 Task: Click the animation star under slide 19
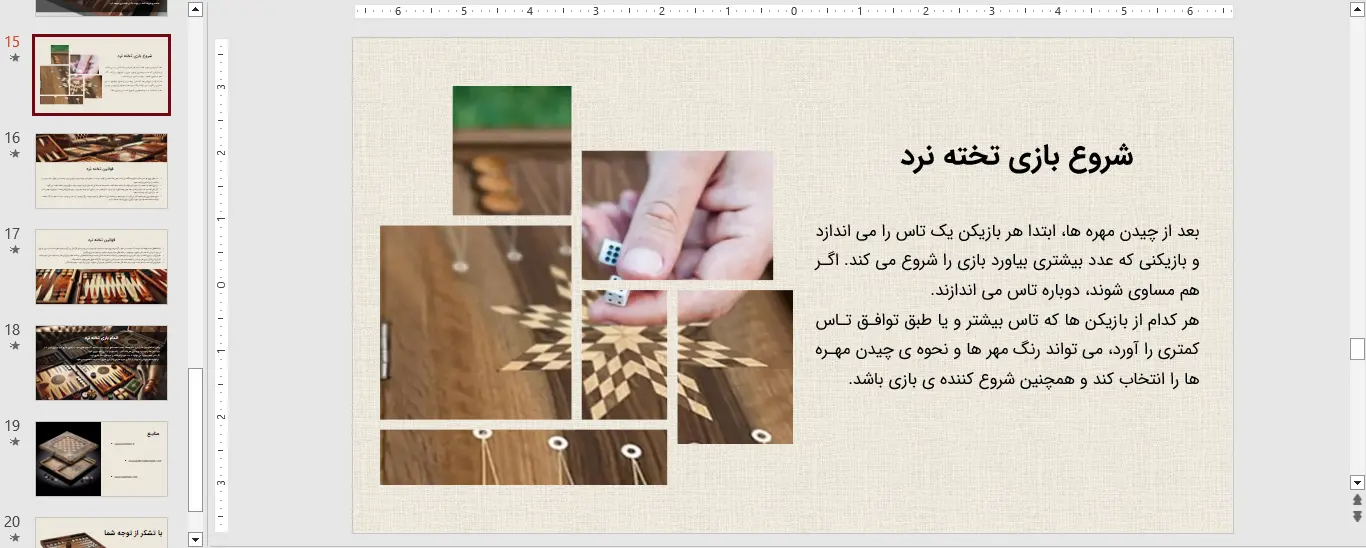tap(14, 442)
